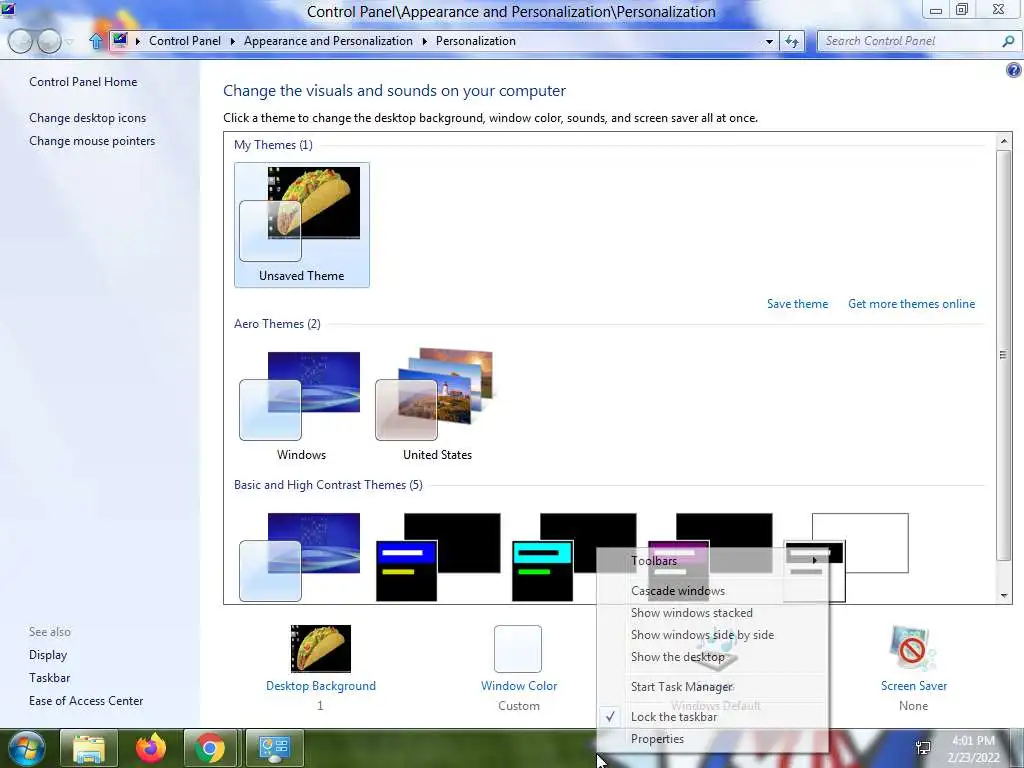Image resolution: width=1024 pixels, height=768 pixels.
Task: Click the network icon in system tray
Action: [x=923, y=748]
